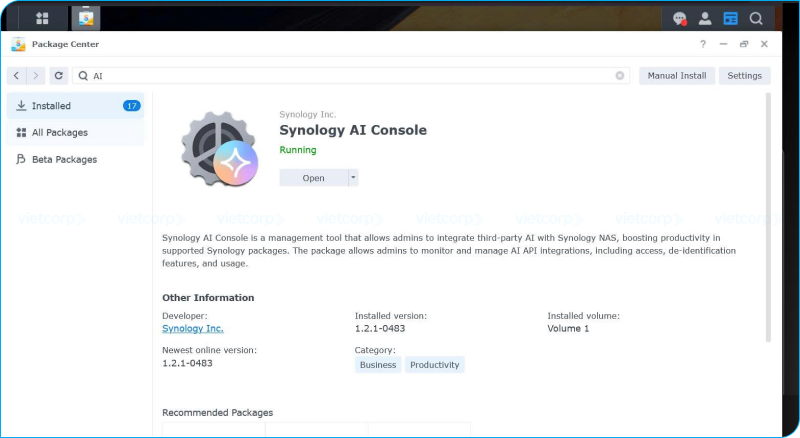
Task: Click the search magnifier in the search box
Action: coord(83,76)
